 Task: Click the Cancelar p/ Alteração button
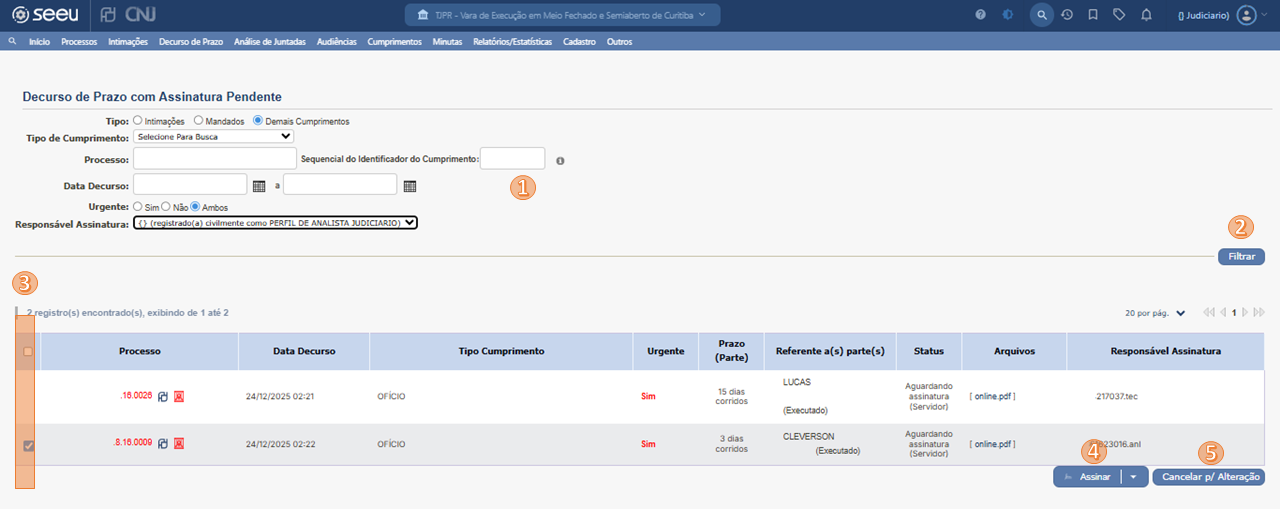tap(1208, 478)
